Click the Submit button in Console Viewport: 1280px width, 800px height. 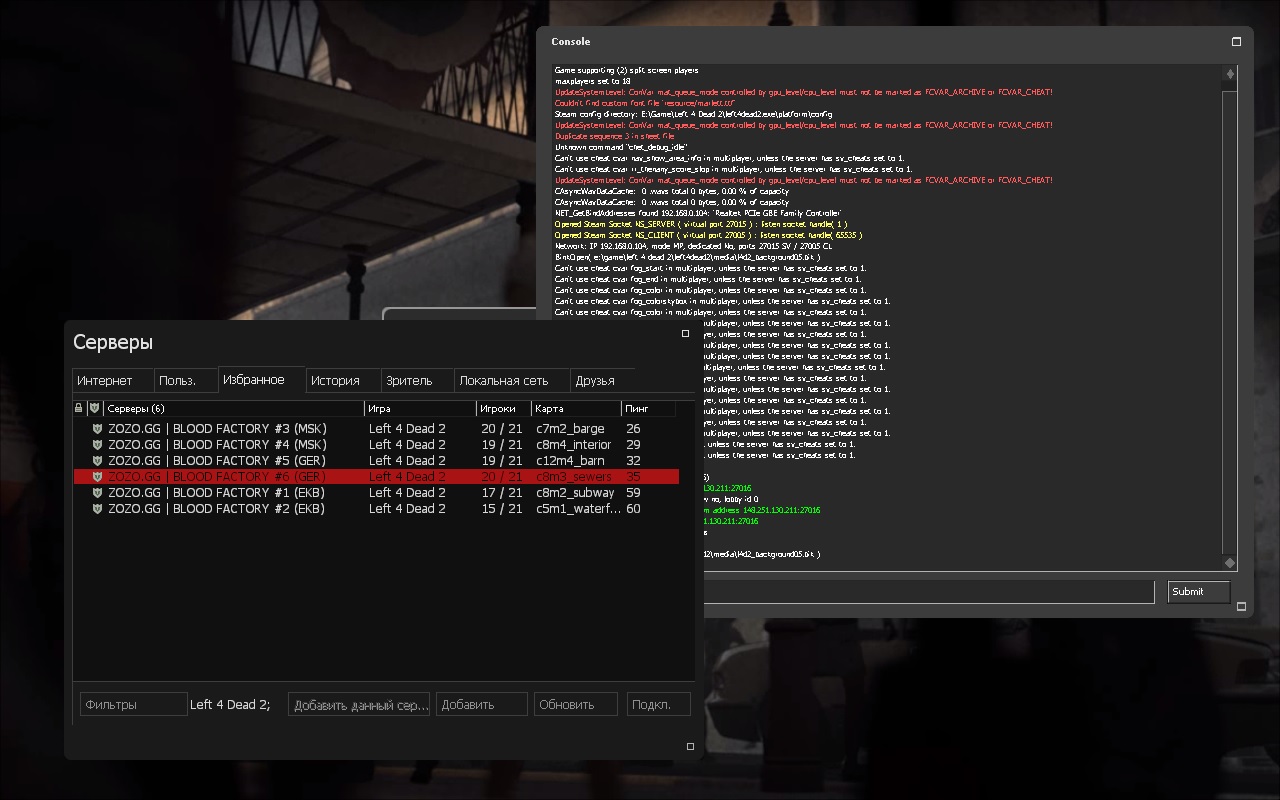(1199, 592)
